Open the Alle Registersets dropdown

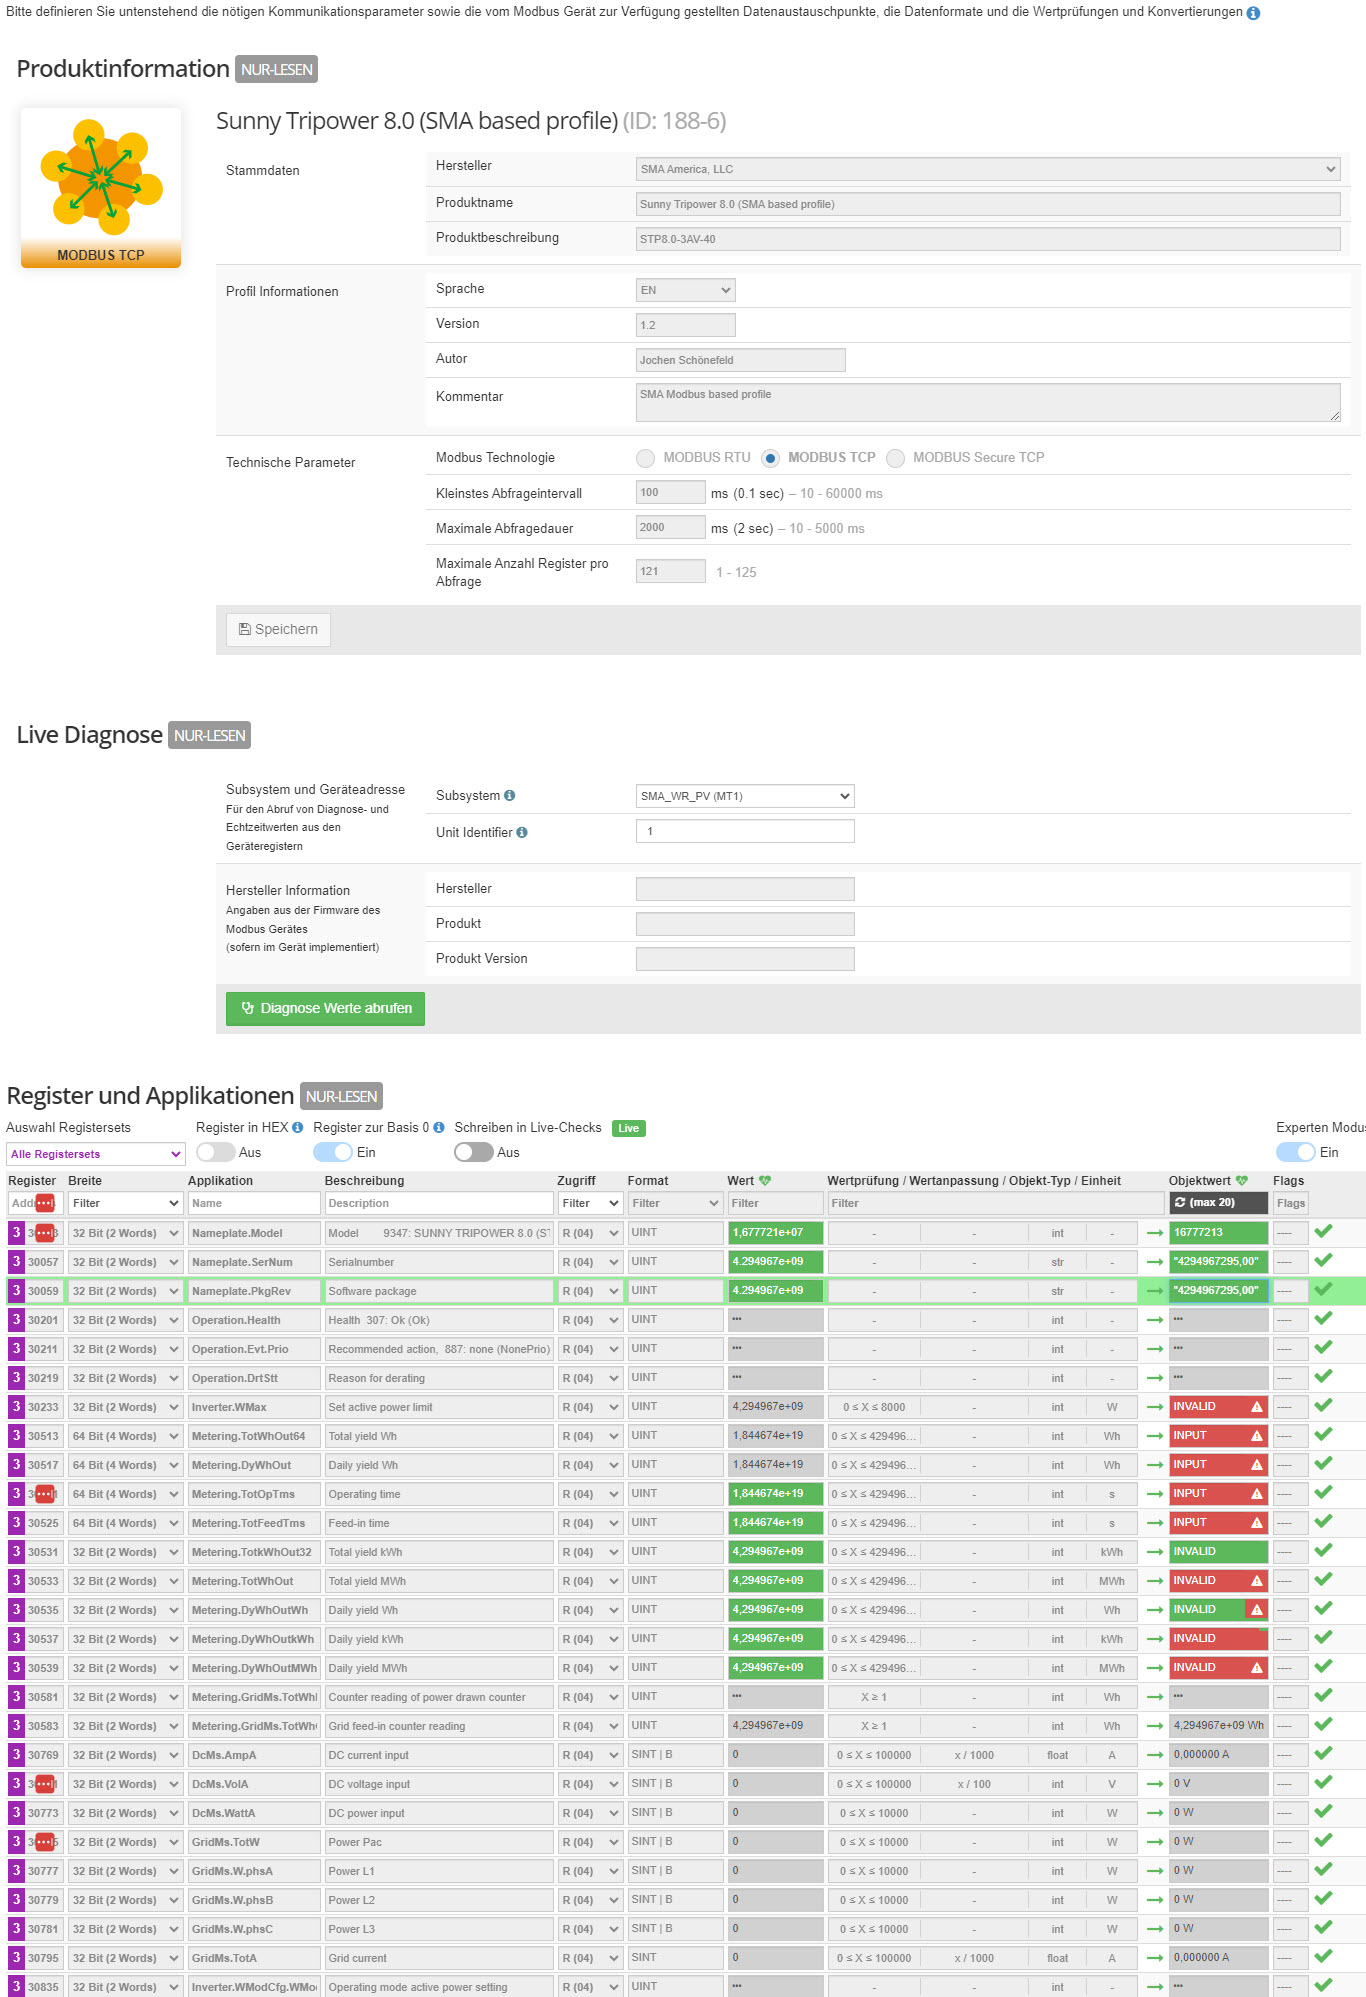click(95, 1154)
